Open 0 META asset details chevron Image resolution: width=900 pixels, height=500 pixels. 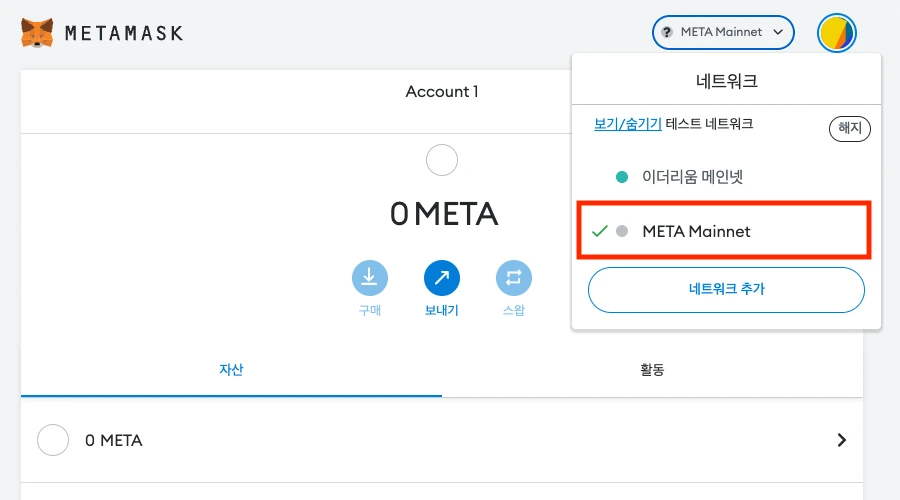click(842, 440)
